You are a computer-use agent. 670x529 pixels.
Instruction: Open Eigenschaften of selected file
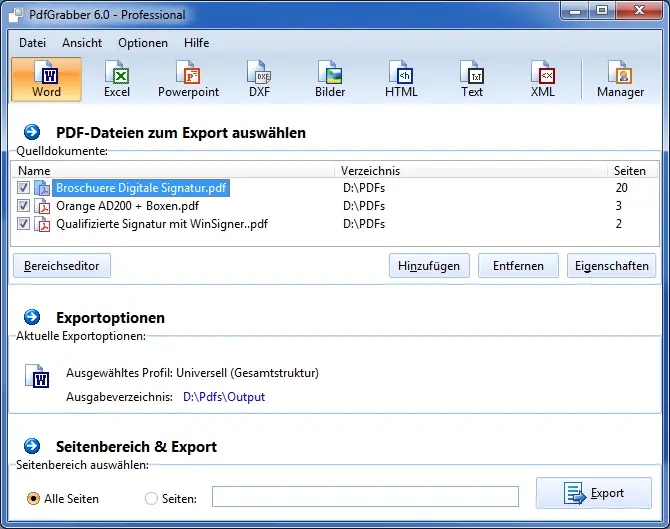[x=611, y=266]
